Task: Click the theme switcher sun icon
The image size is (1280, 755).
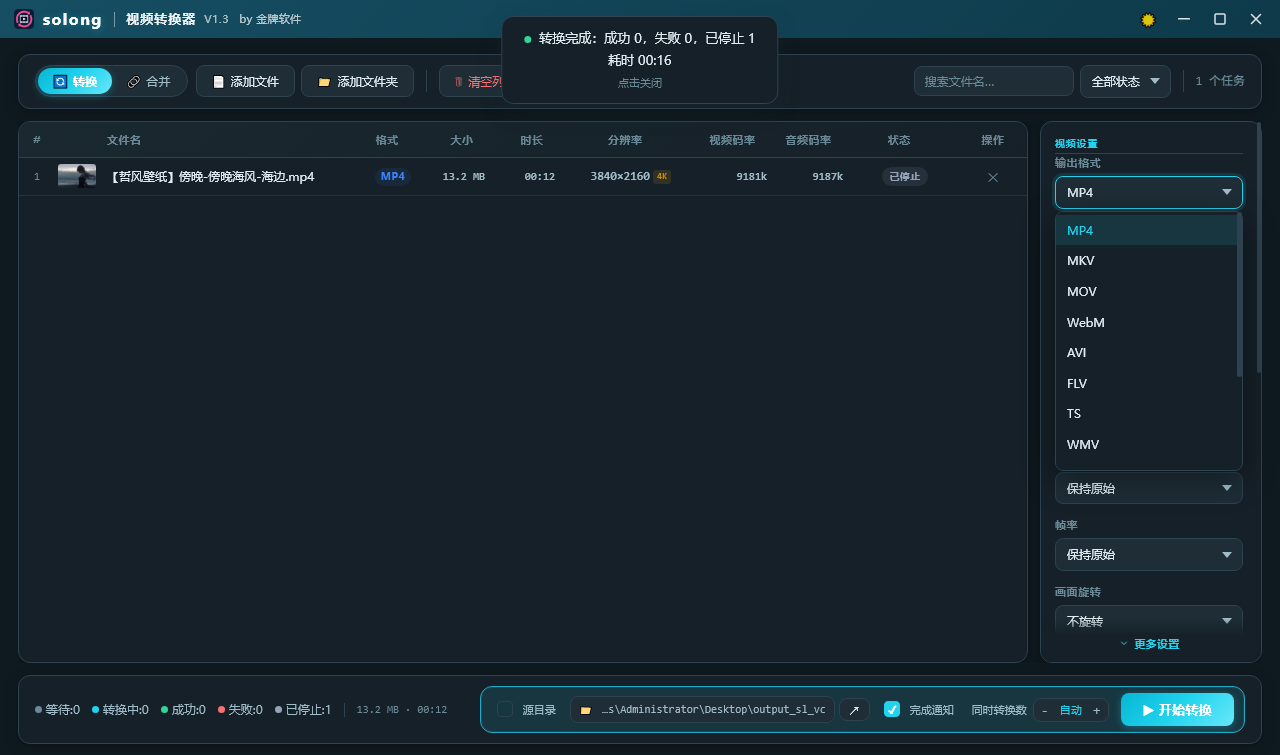Action: click(x=1147, y=19)
